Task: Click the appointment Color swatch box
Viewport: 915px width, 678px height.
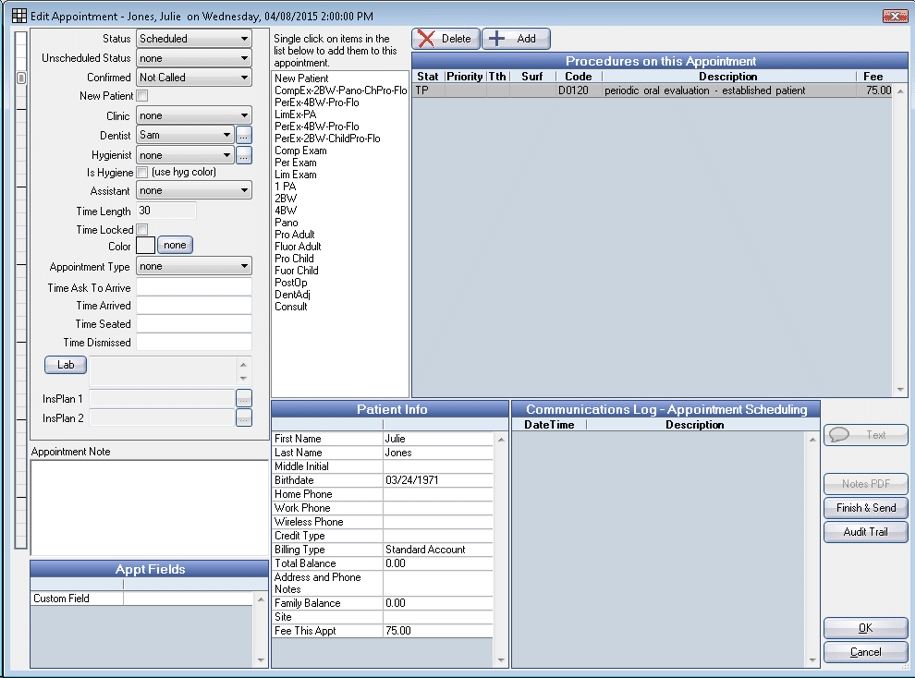Action: 145,246
